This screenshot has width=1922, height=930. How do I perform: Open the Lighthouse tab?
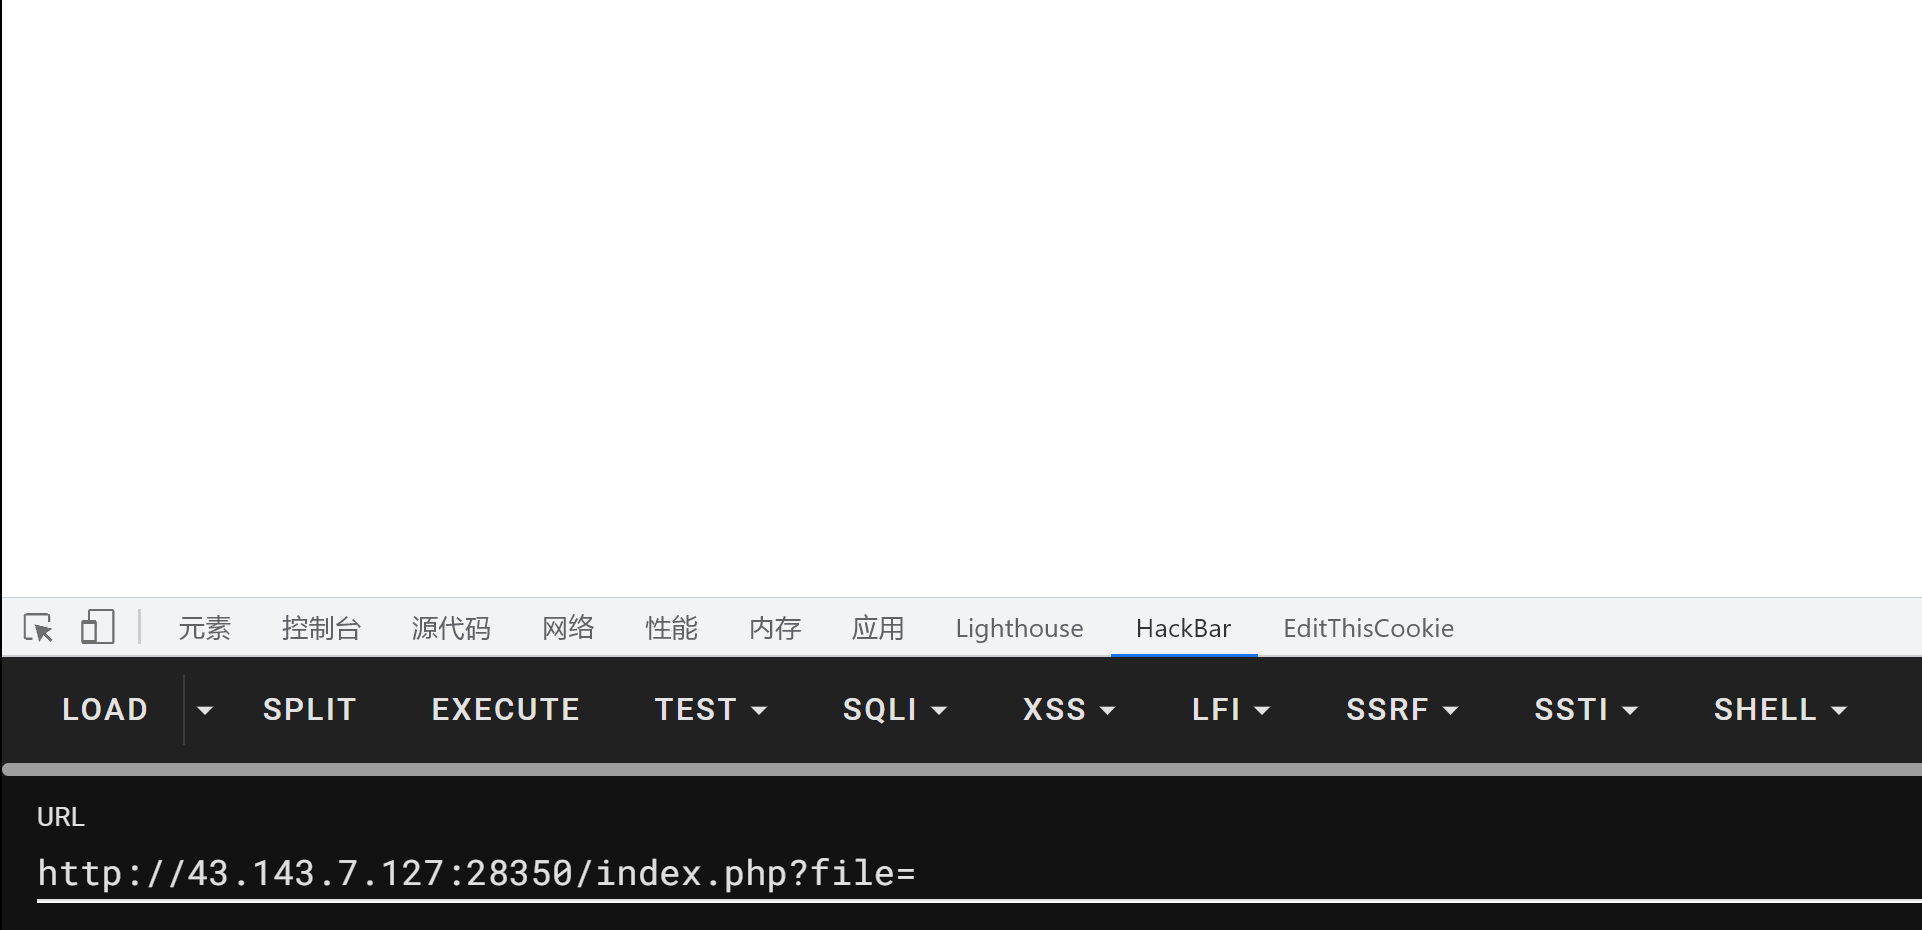click(x=1019, y=628)
